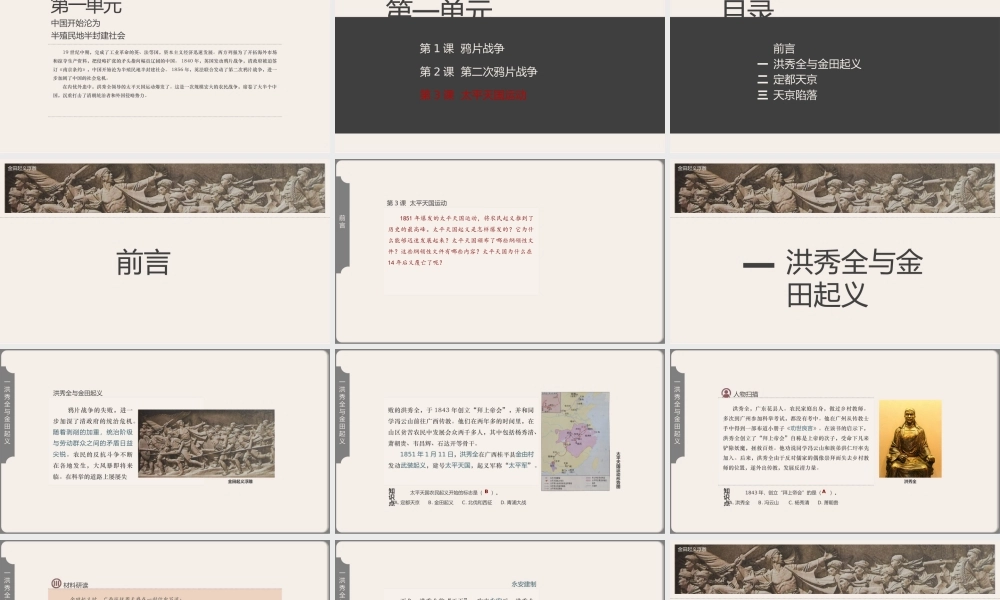The image size is (1000, 600).
Task: Select the '第 2 课 第二次鸦片战争' lesson line
Action: tap(478, 72)
